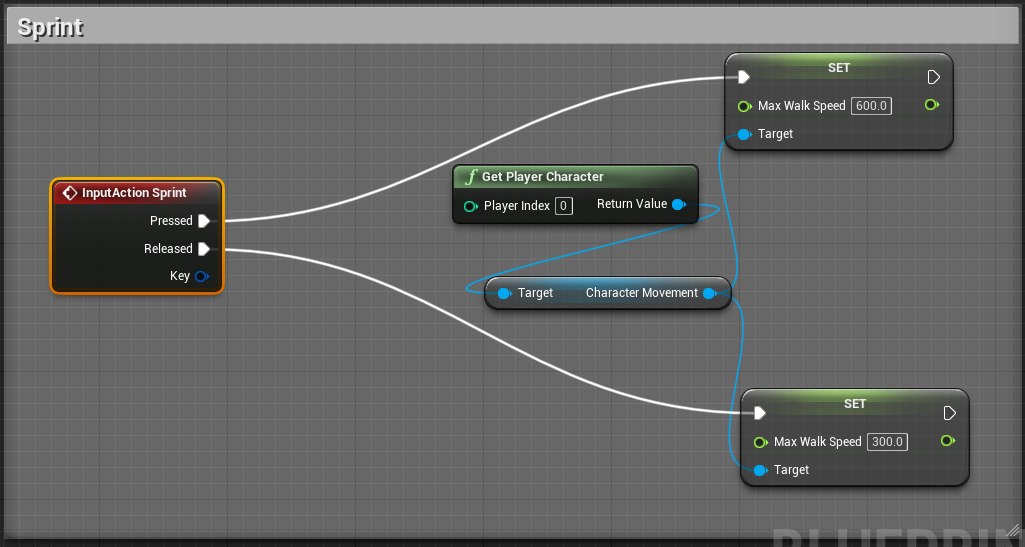Click the Target input pin on Character Movement node
This screenshot has height=547, width=1025.
tap(504, 293)
